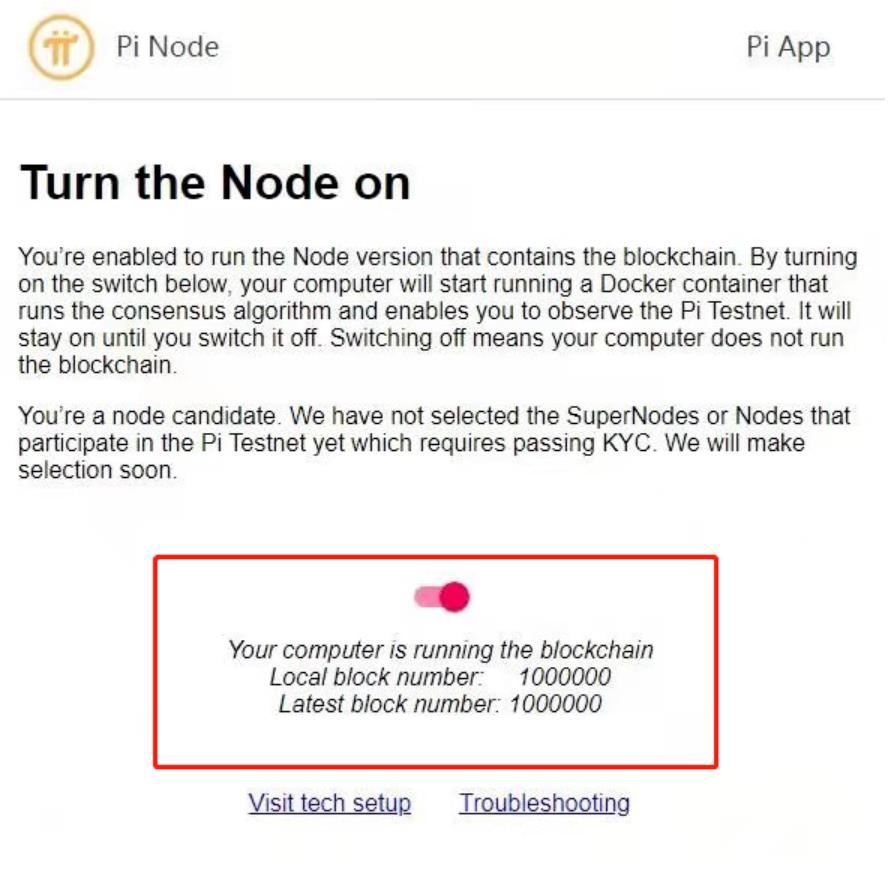Open the Pi App header link
This screenshot has height=869, width=892.
click(x=788, y=47)
